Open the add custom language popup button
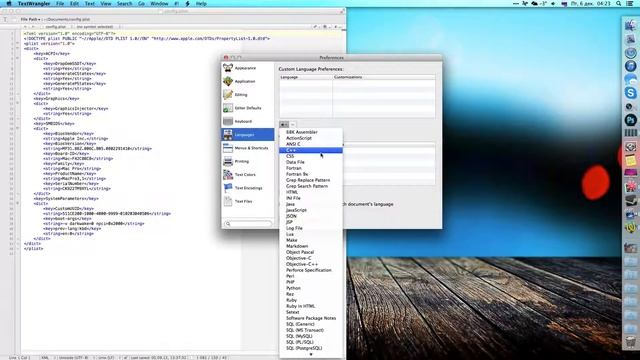640x360 pixels. (x=284, y=124)
